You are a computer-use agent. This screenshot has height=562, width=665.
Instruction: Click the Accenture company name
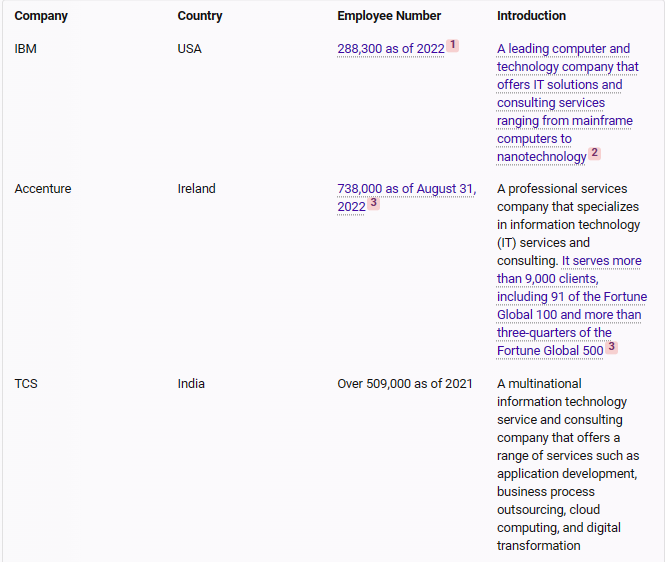(x=43, y=189)
